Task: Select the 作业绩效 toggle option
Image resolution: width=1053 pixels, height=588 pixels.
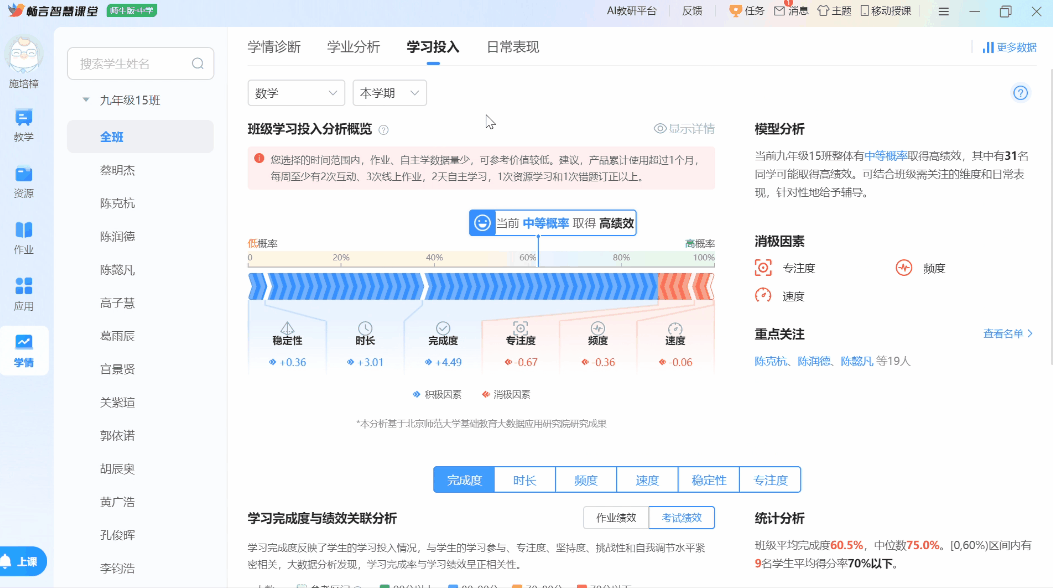Action: [x=615, y=518]
